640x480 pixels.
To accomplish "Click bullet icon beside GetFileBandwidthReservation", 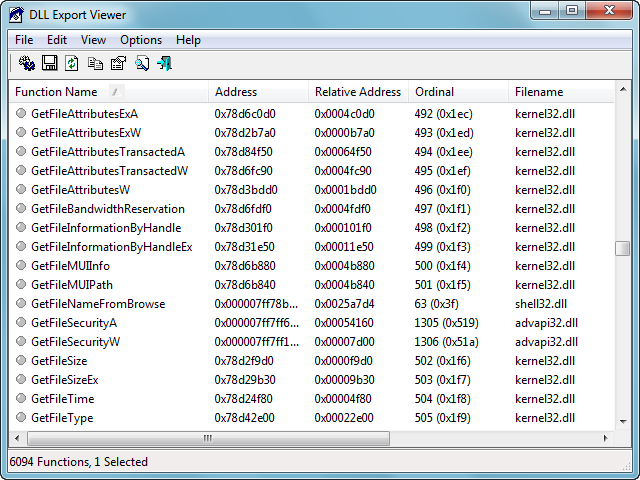I will click(21, 208).
